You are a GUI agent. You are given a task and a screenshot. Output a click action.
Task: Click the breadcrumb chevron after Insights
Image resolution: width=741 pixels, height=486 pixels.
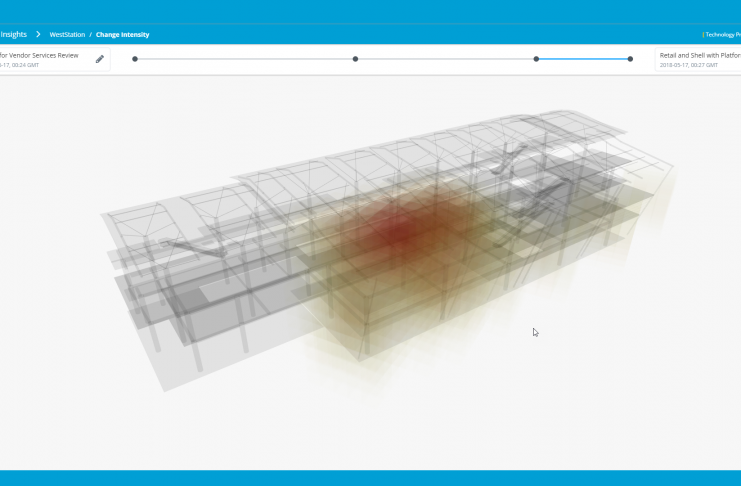pos(38,34)
